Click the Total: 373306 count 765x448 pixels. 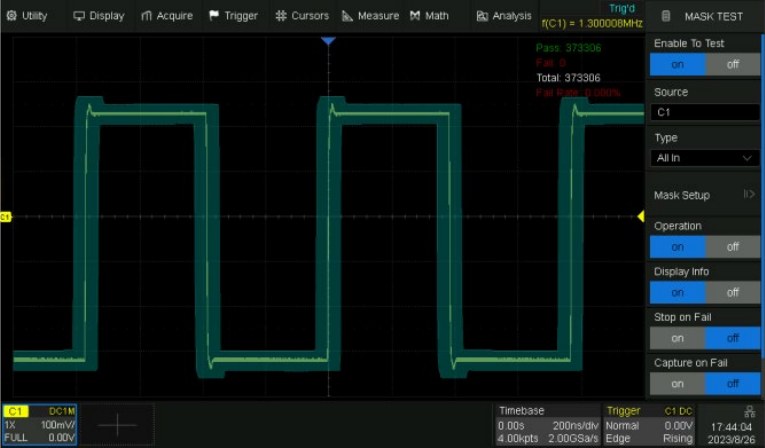[x=568, y=78]
